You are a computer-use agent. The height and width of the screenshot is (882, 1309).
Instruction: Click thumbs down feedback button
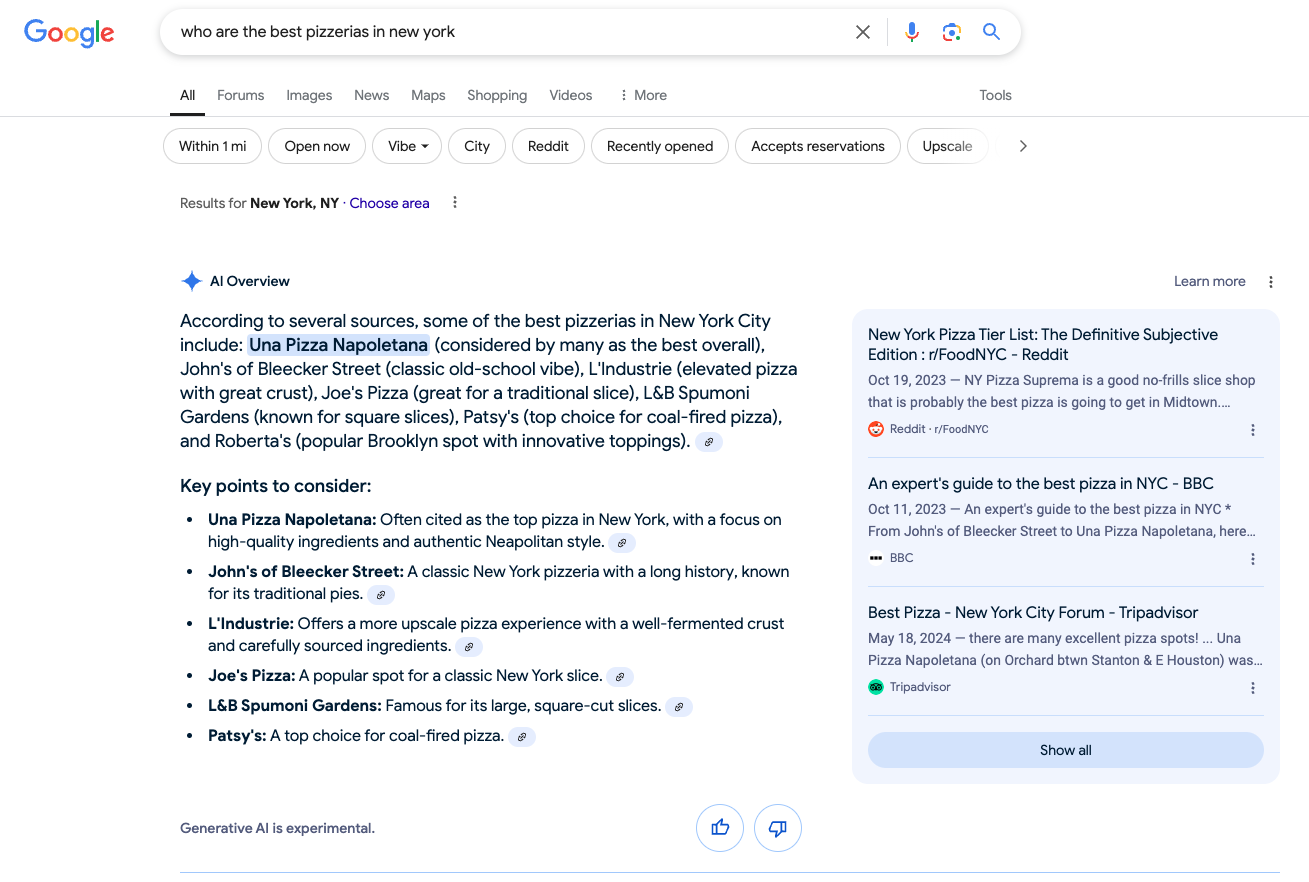tap(778, 828)
